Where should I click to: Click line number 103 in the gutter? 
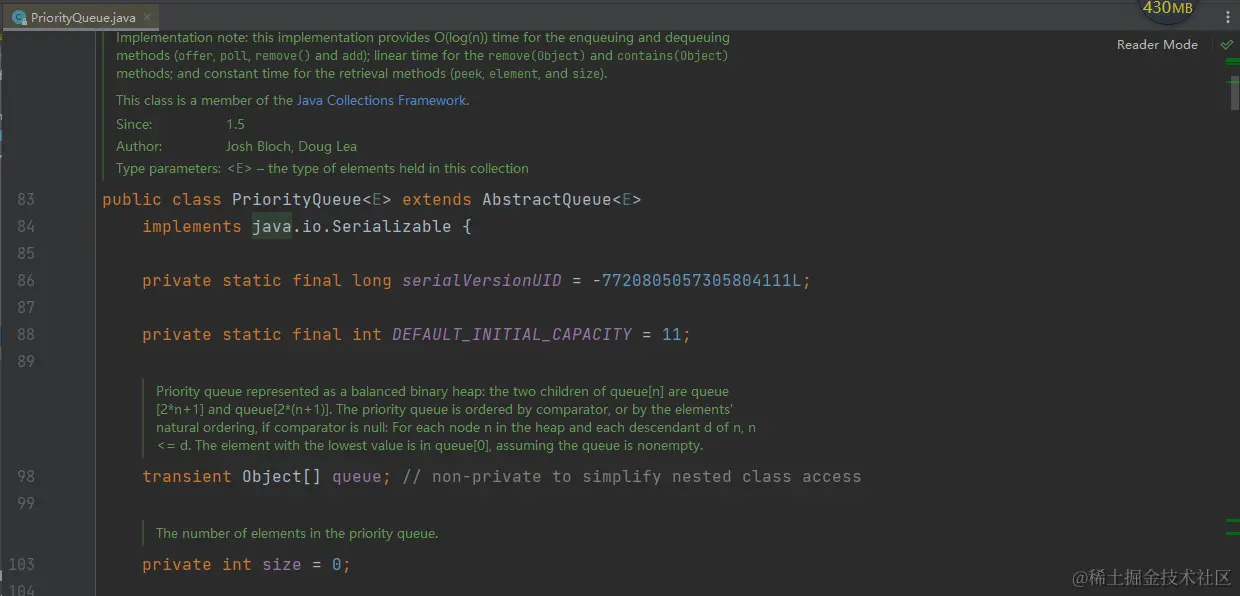pyautogui.click(x=22, y=565)
